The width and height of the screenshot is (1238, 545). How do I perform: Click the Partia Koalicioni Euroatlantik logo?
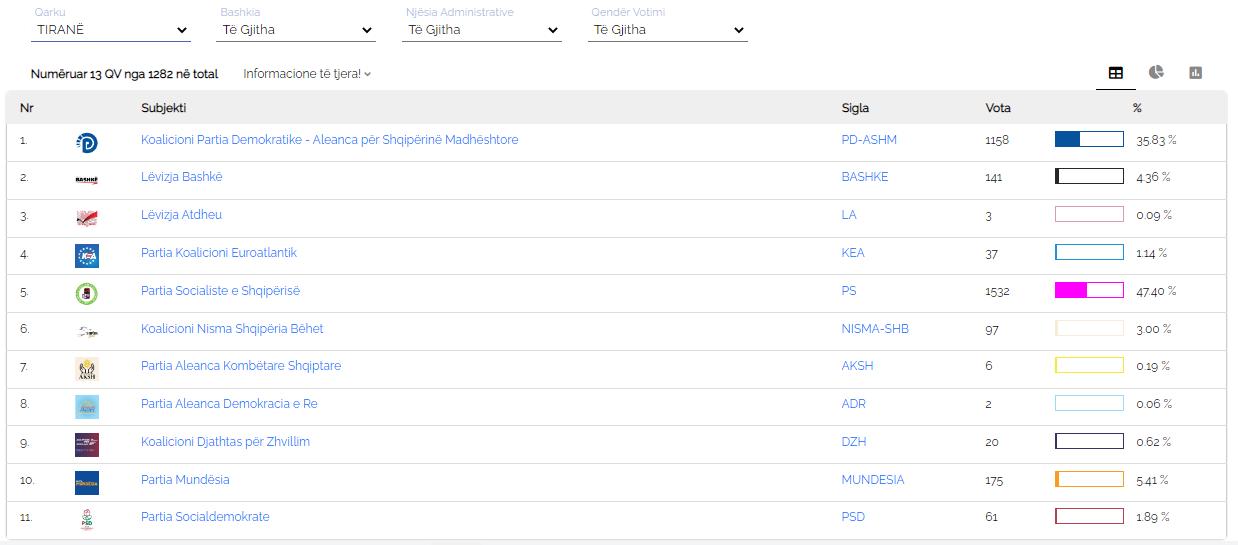pyautogui.click(x=87, y=256)
